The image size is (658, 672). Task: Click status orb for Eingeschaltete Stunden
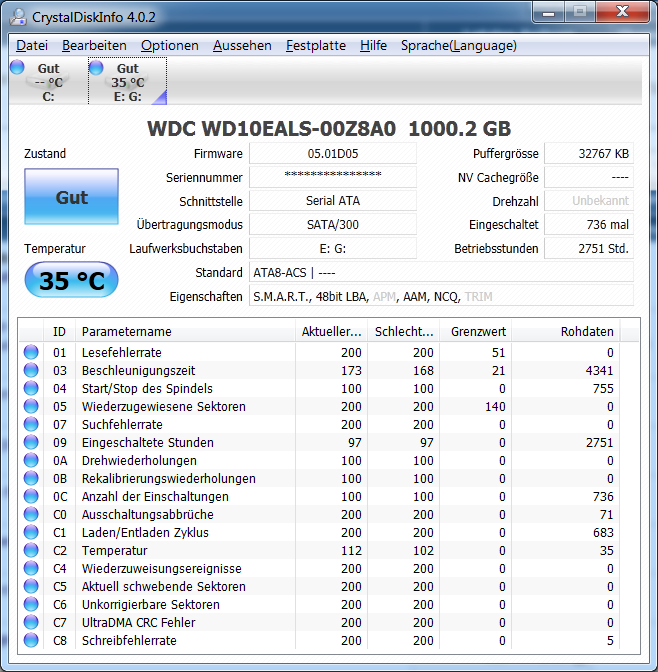[x=31, y=442]
